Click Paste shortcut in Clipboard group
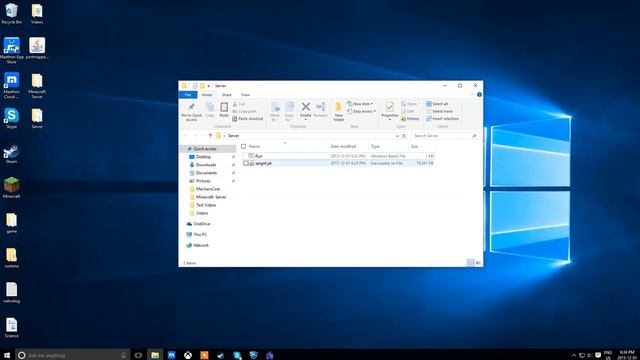This screenshot has height=360, width=640. click(248, 119)
